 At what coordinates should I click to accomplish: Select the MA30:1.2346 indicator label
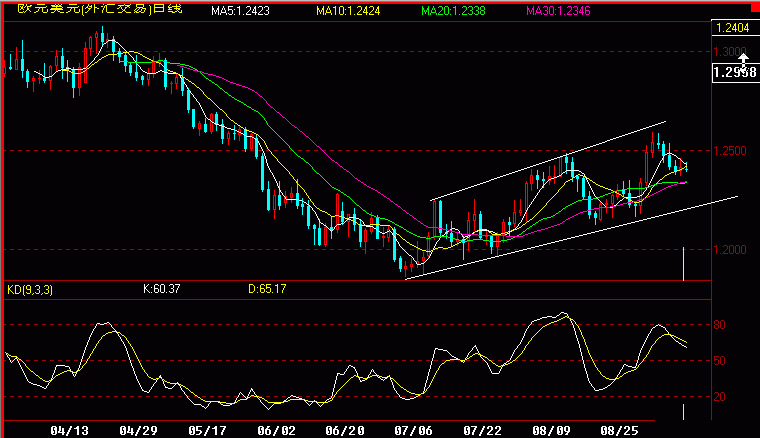pos(558,11)
